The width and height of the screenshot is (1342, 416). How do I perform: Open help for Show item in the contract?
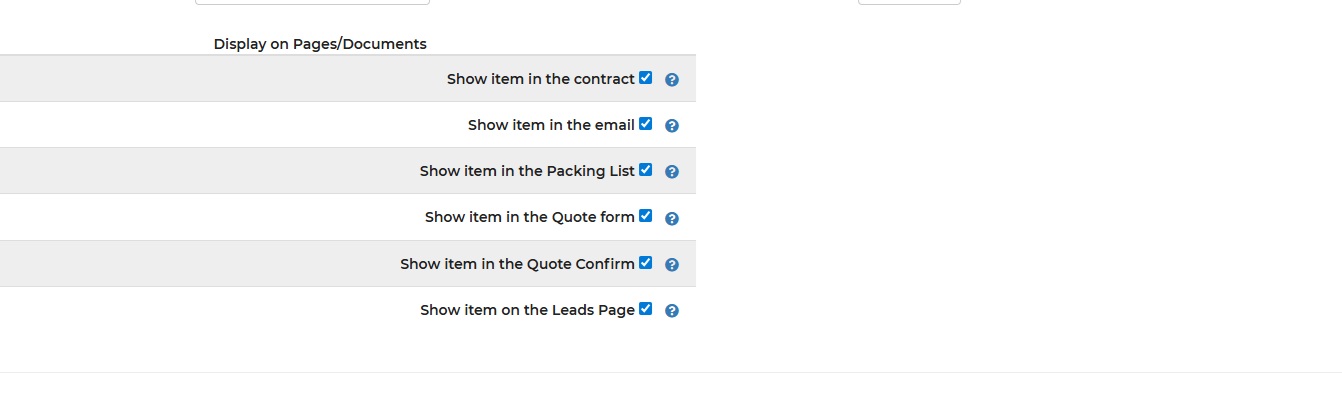[x=672, y=80]
